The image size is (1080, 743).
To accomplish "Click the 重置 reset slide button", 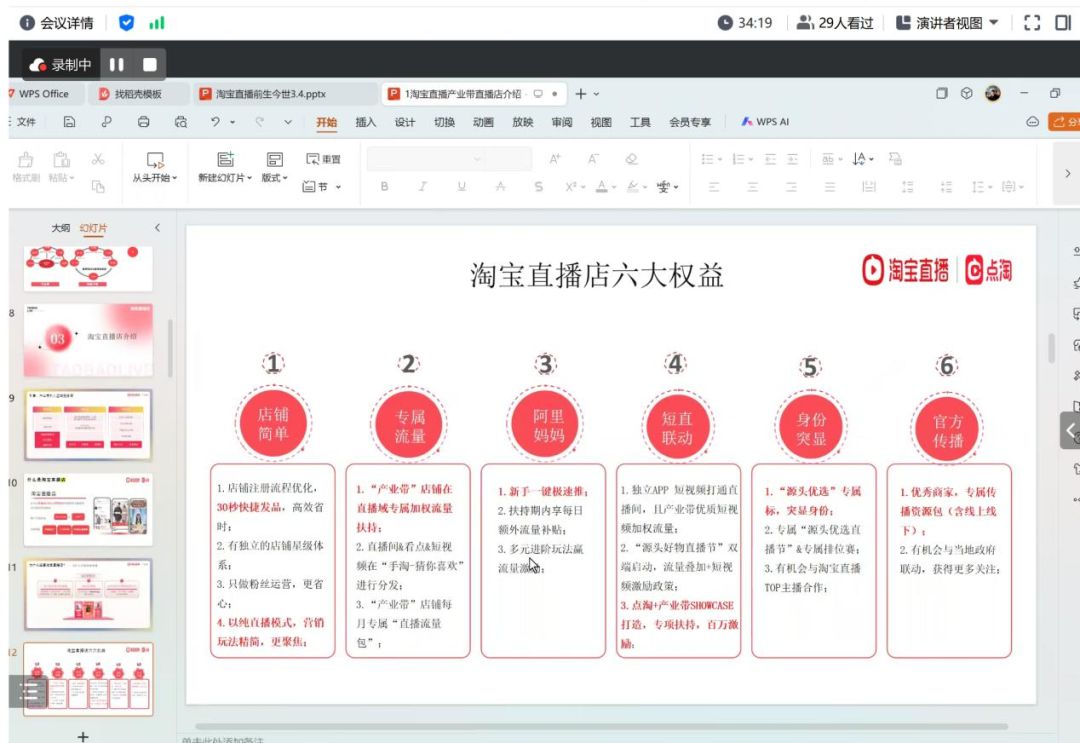I will click(323, 159).
